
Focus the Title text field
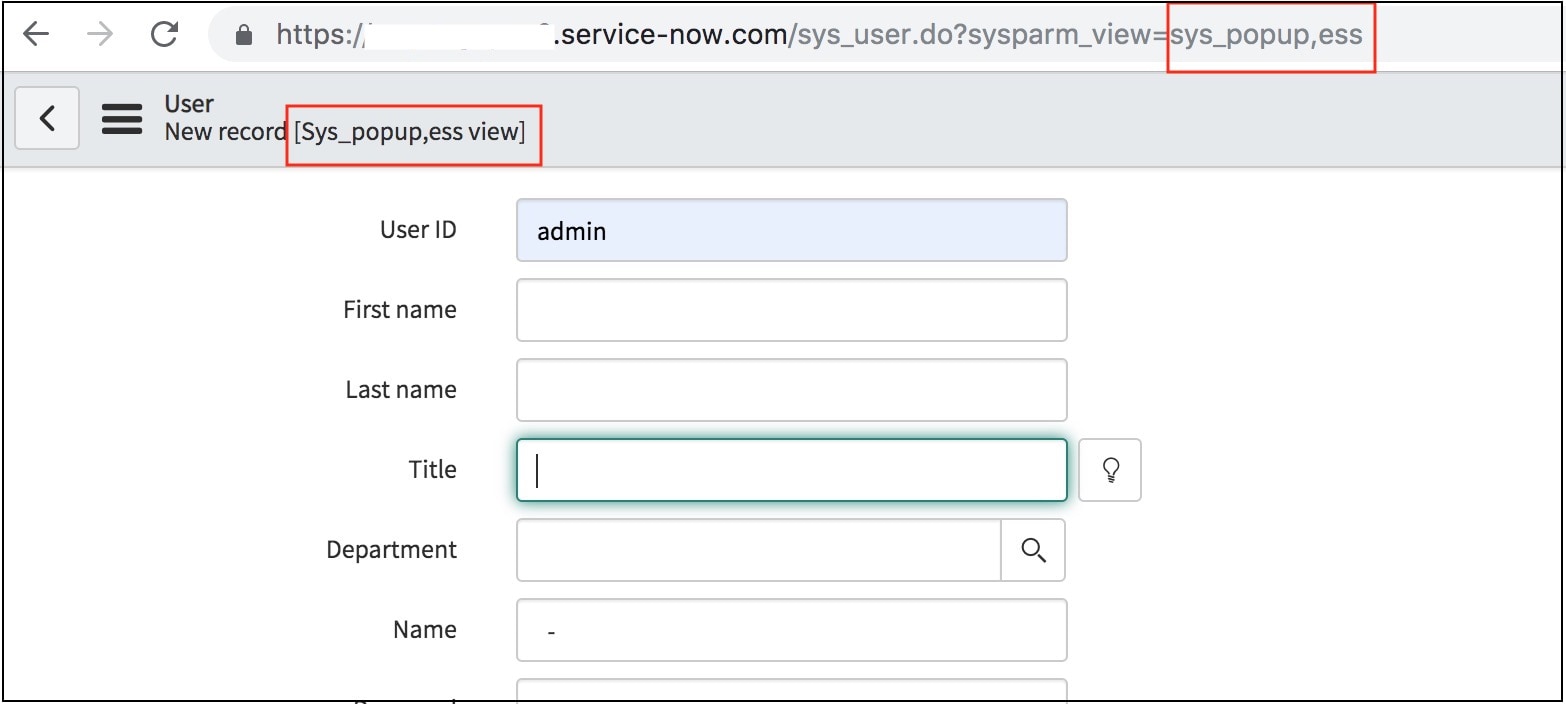point(790,469)
